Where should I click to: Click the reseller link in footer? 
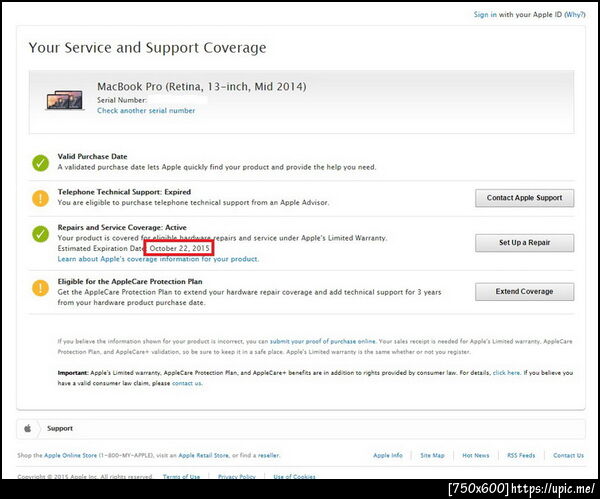tap(268, 455)
